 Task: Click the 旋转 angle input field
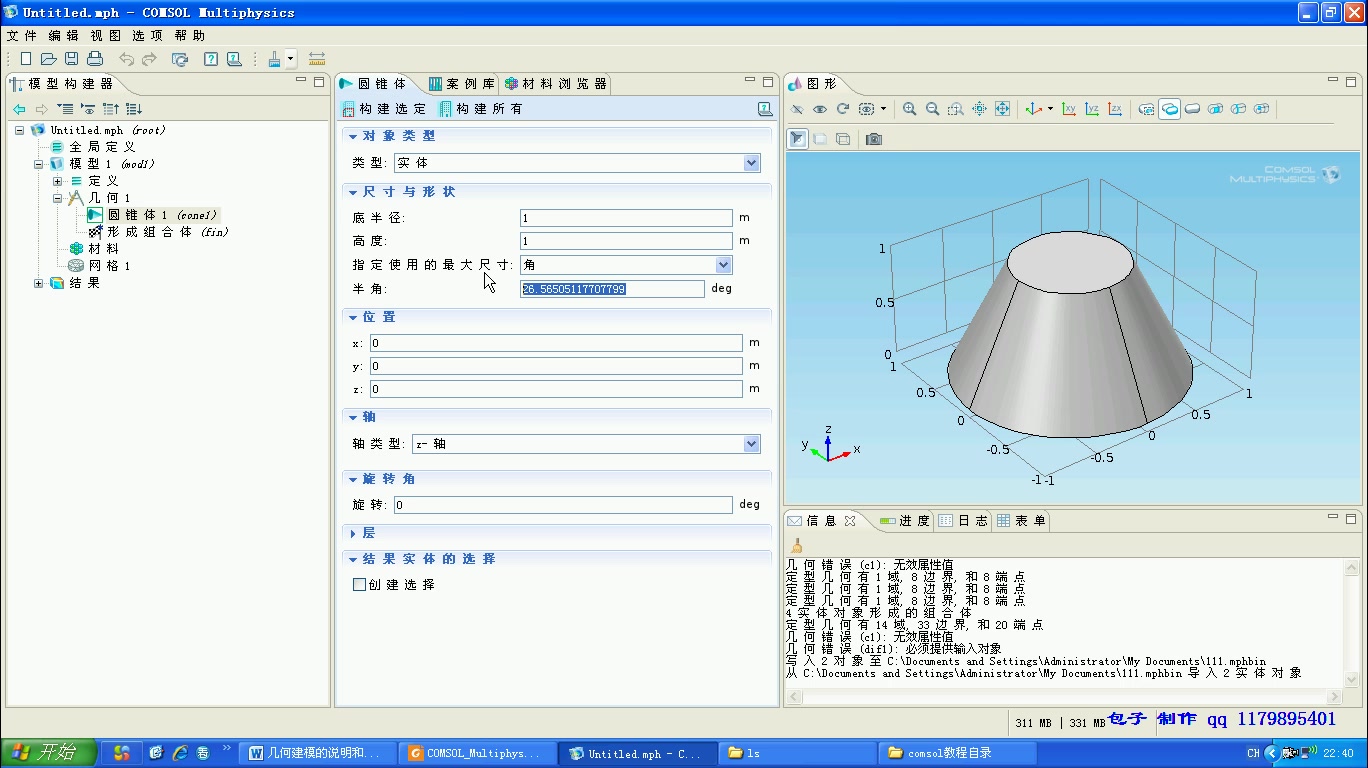[x=563, y=505]
